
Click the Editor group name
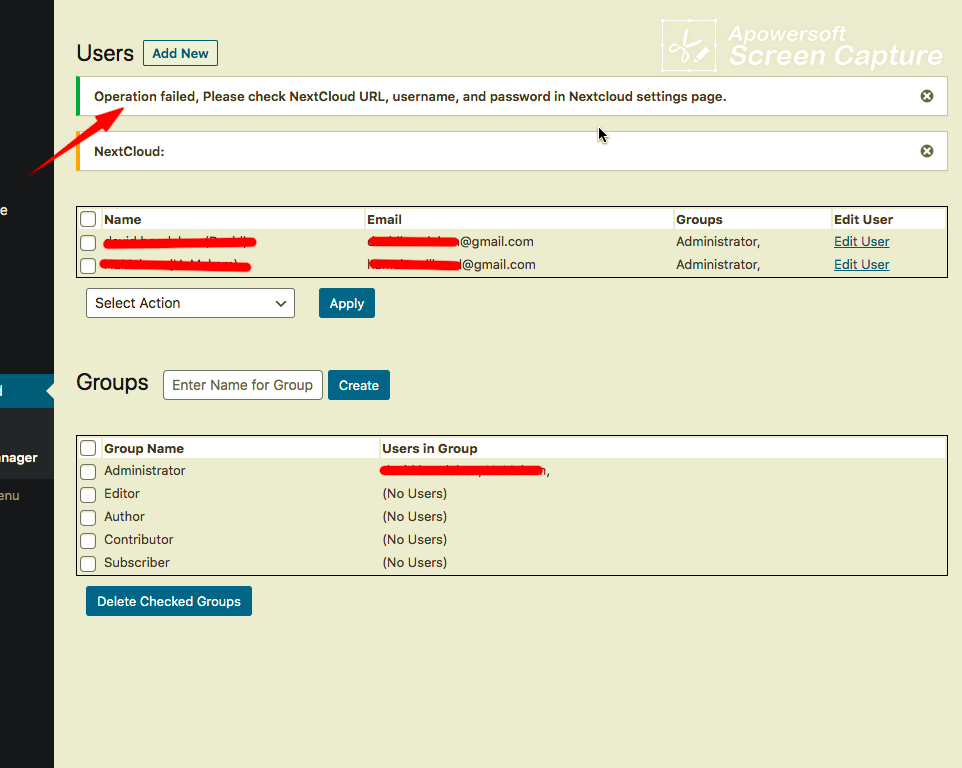[121, 493]
